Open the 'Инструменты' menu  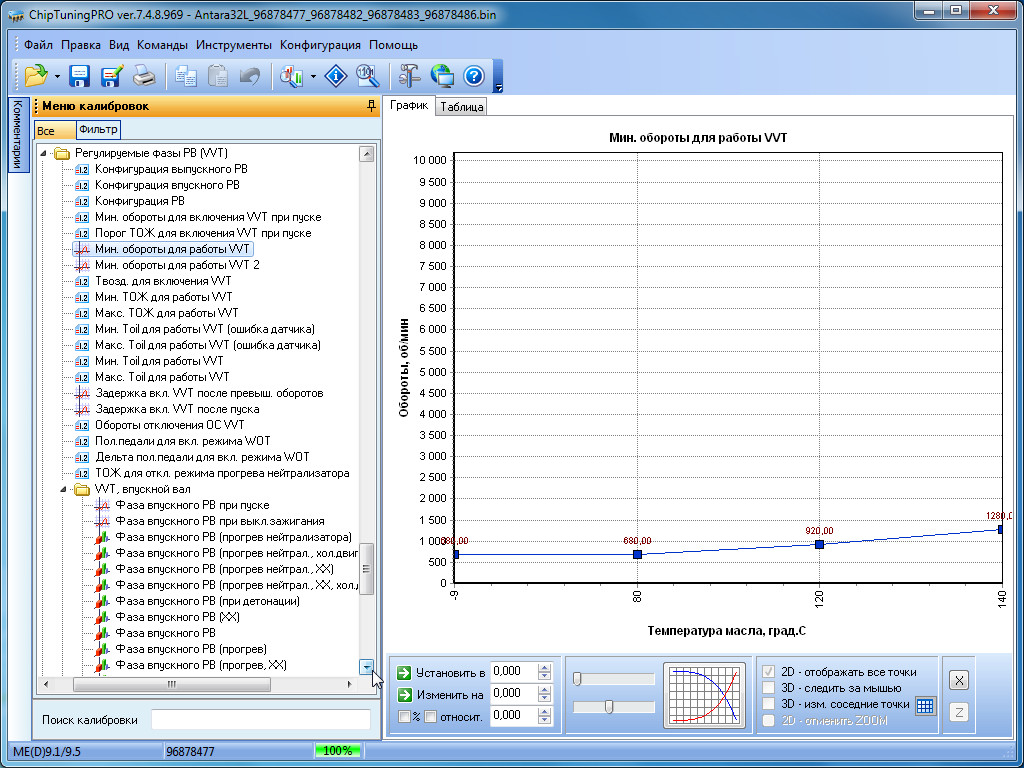coord(233,45)
